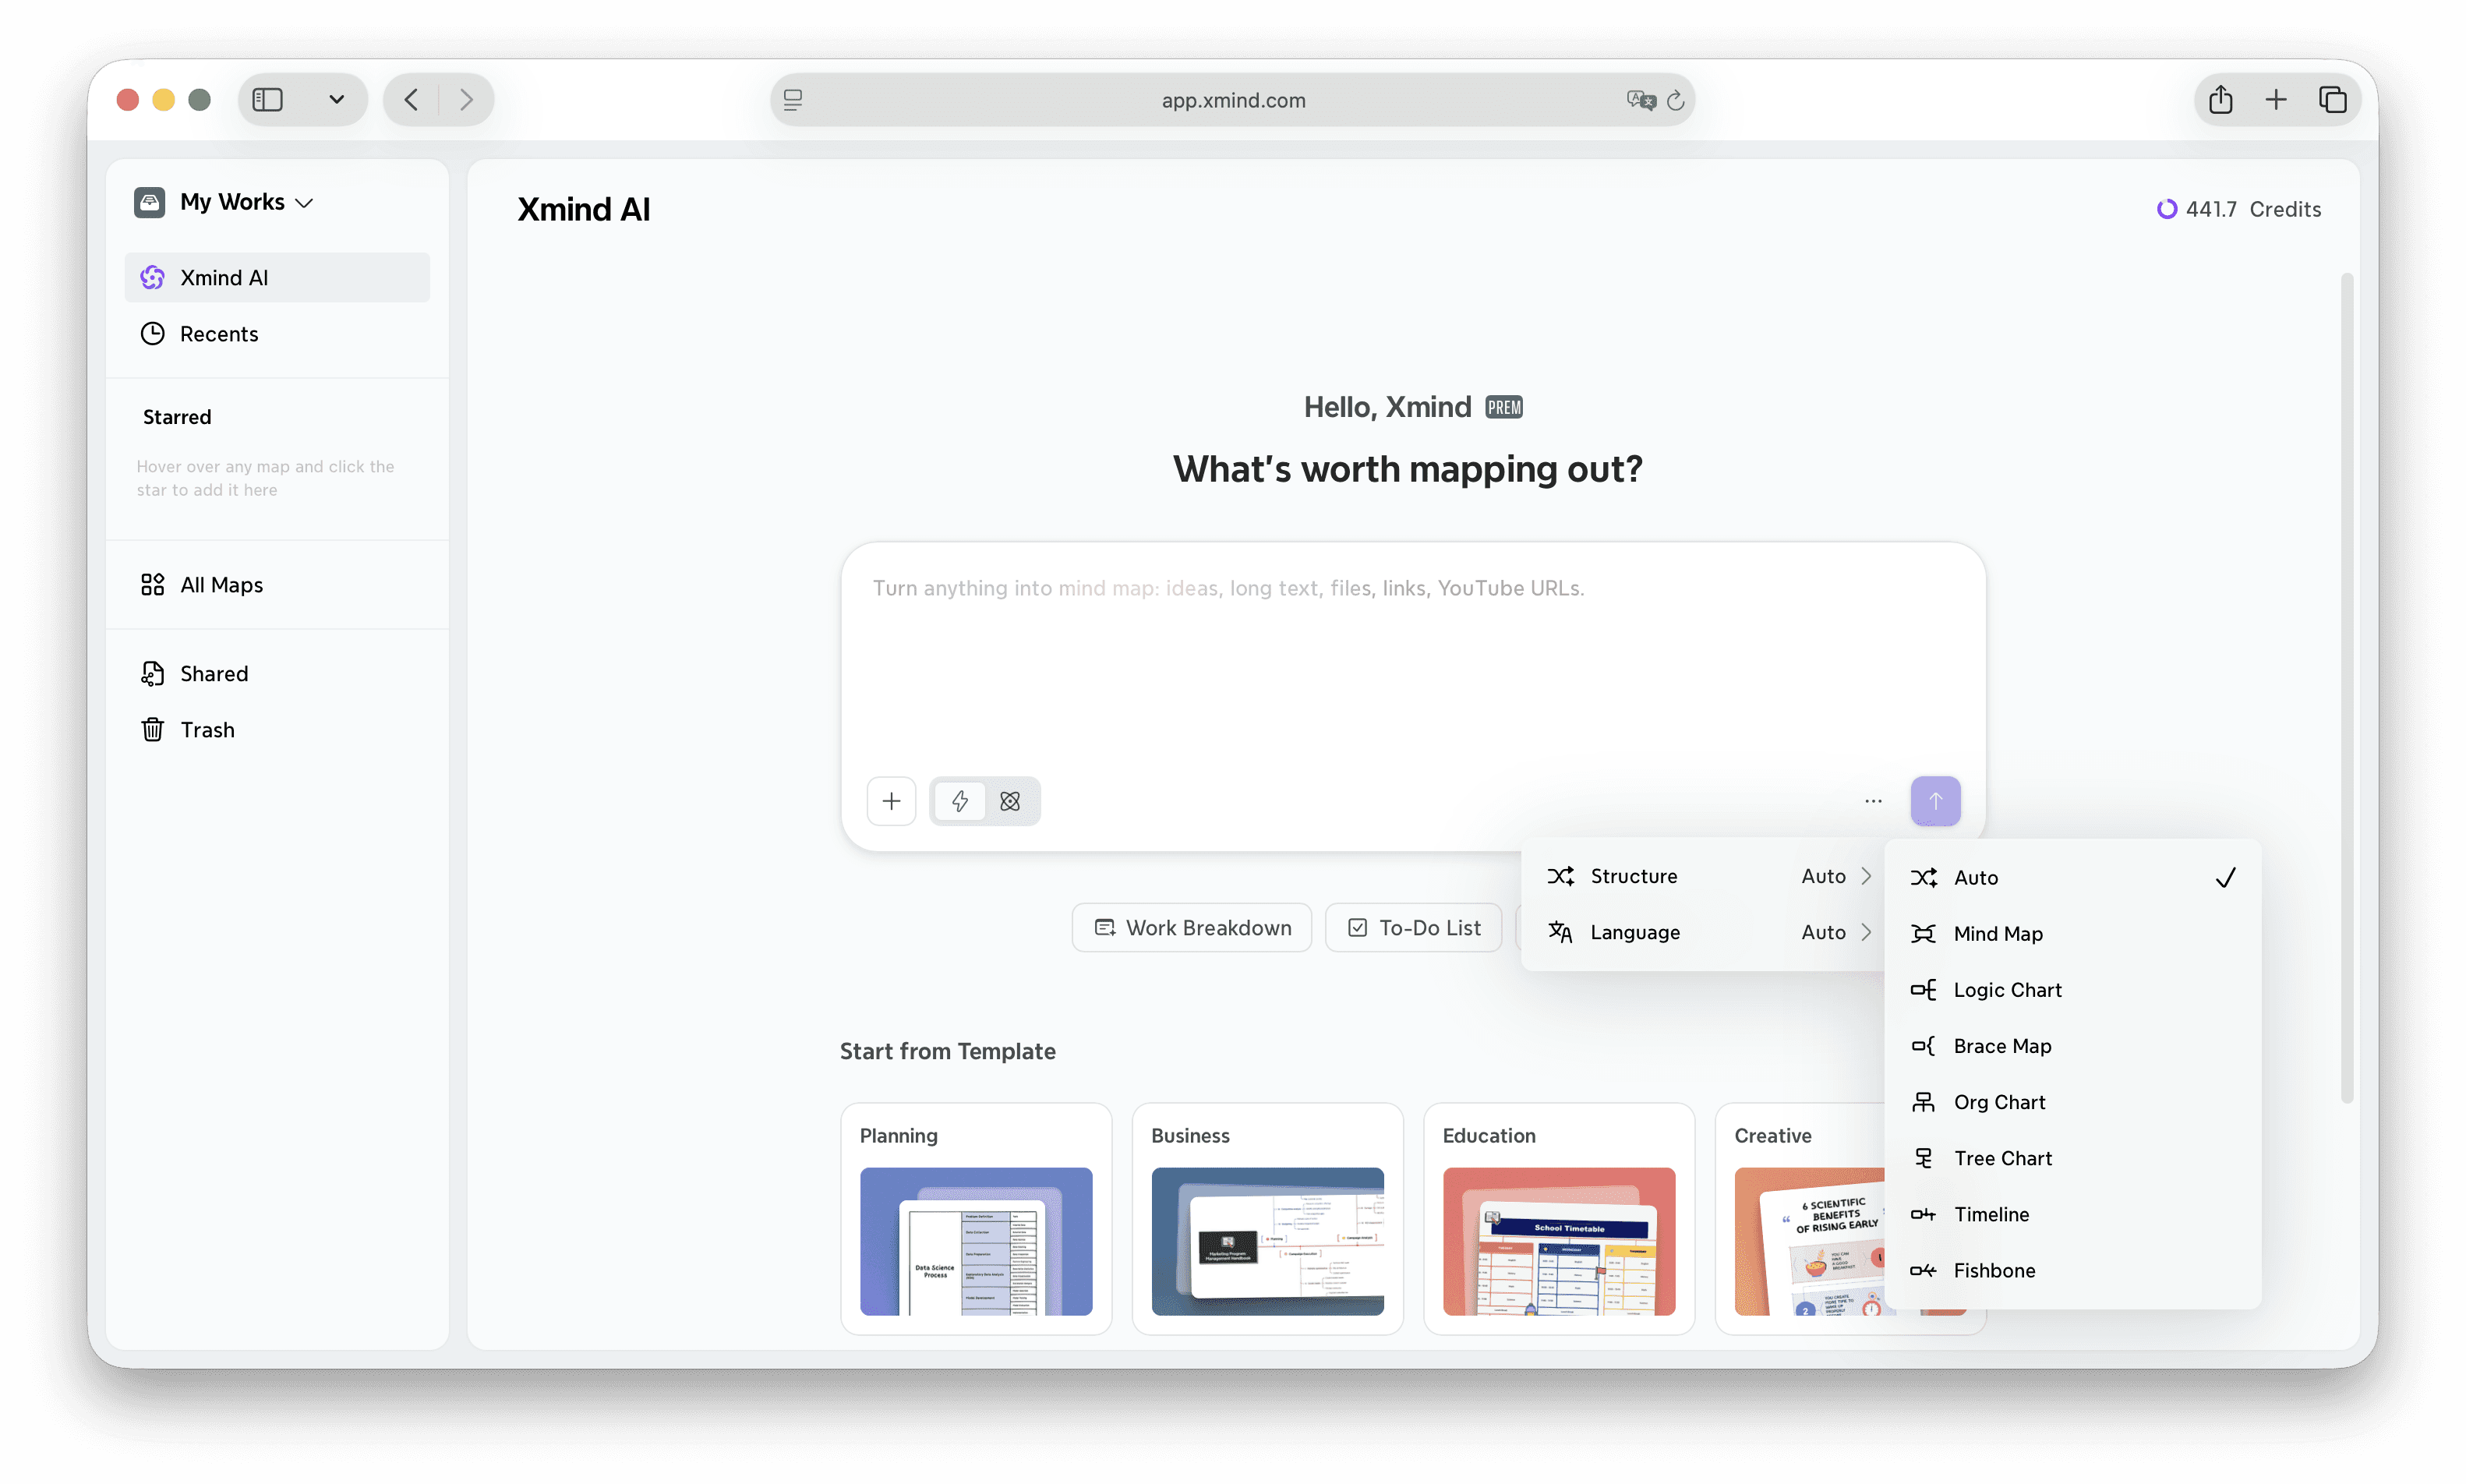Viewport: 2466px width, 1484px height.
Task: Click the credits ring icon
Action: pos(2166,209)
